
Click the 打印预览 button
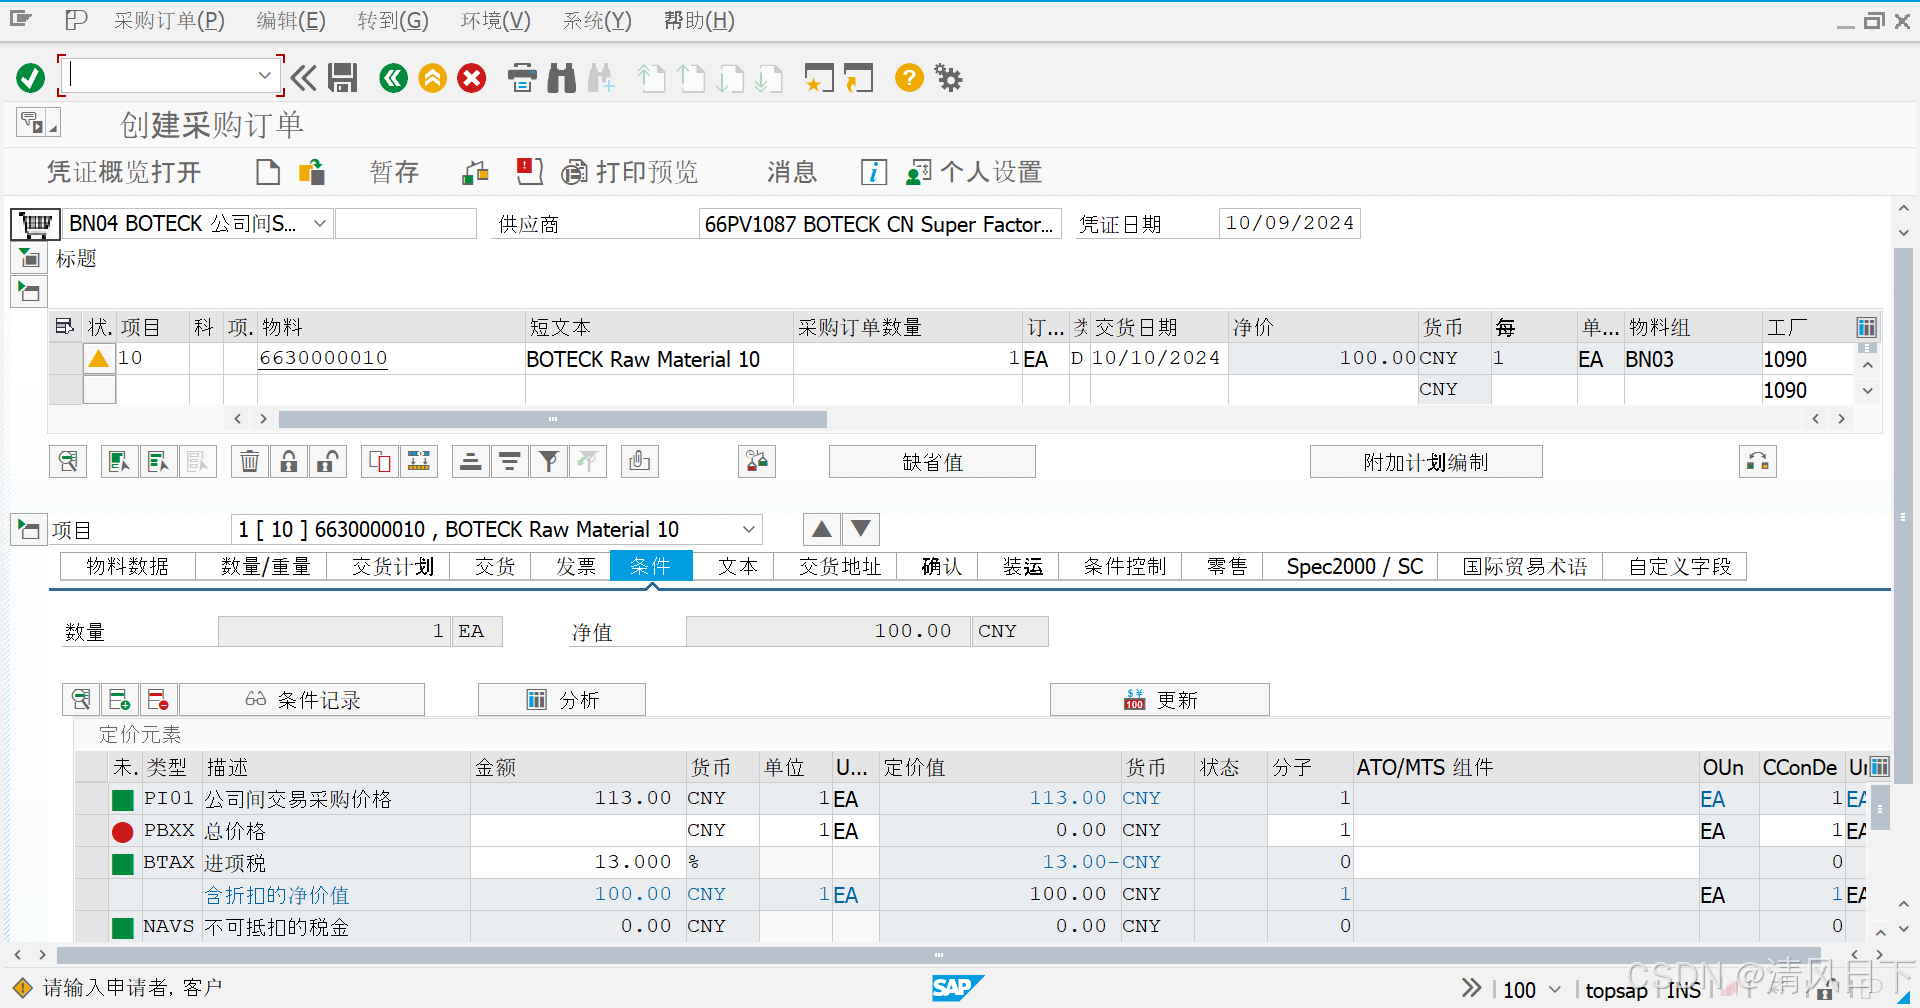(630, 172)
